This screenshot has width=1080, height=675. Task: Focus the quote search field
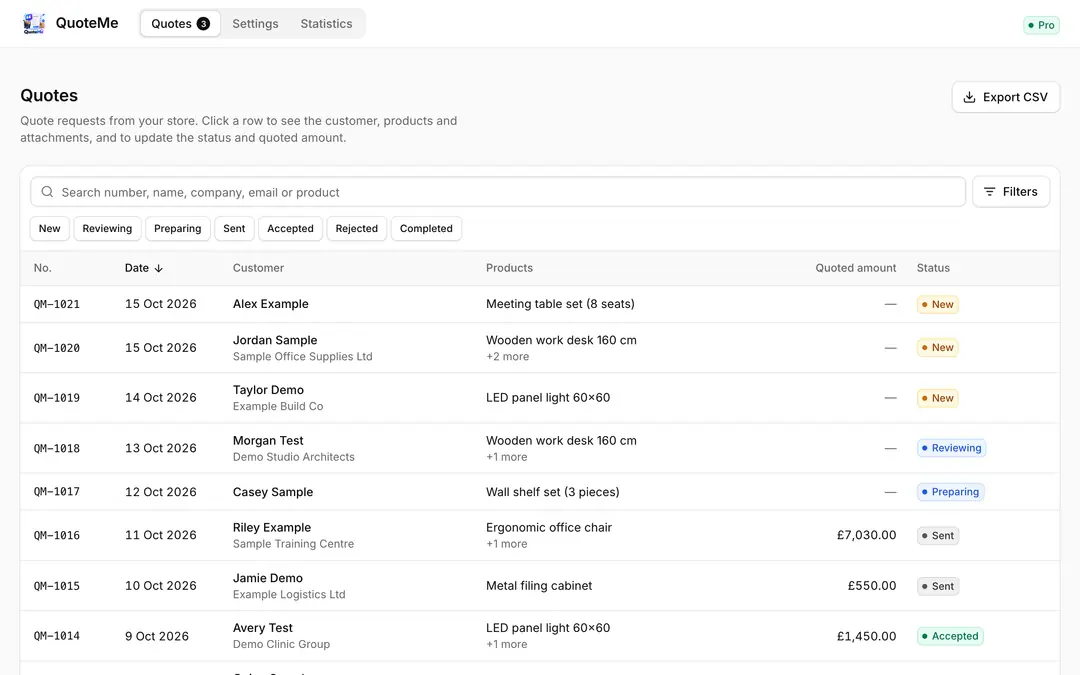tap(497, 192)
